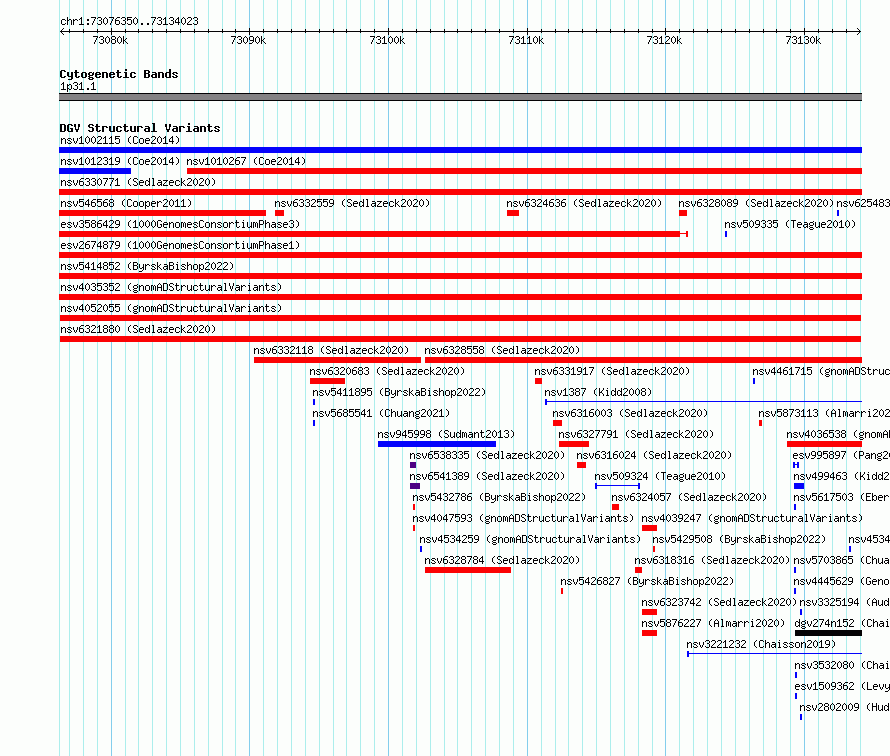The height and width of the screenshot is (756, 890).
Task: Click nsv5429508 (ByrskaBishop2022) label
Action: (x=739, y=539)
